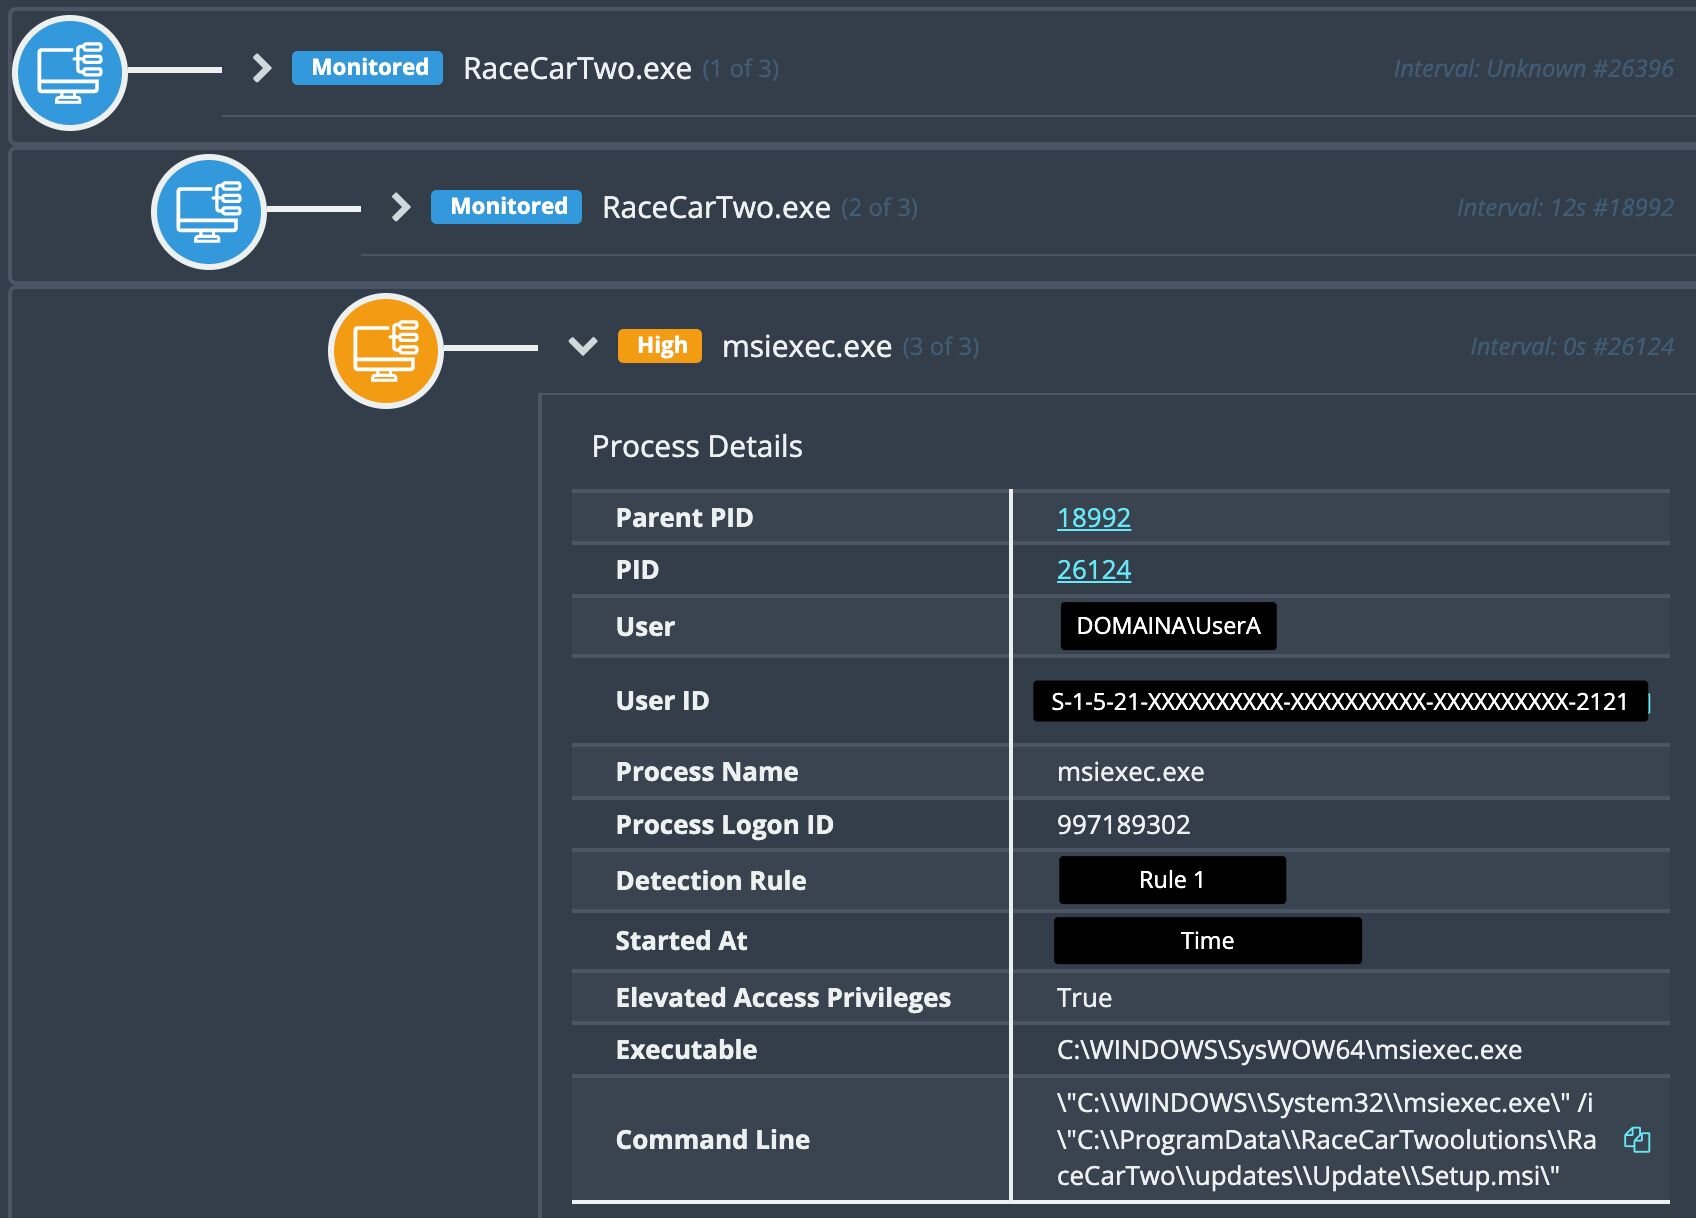This screenshot has width=1696, height=1218.
Task: Click the Monitored badge on second process
Action: point(507,207)
